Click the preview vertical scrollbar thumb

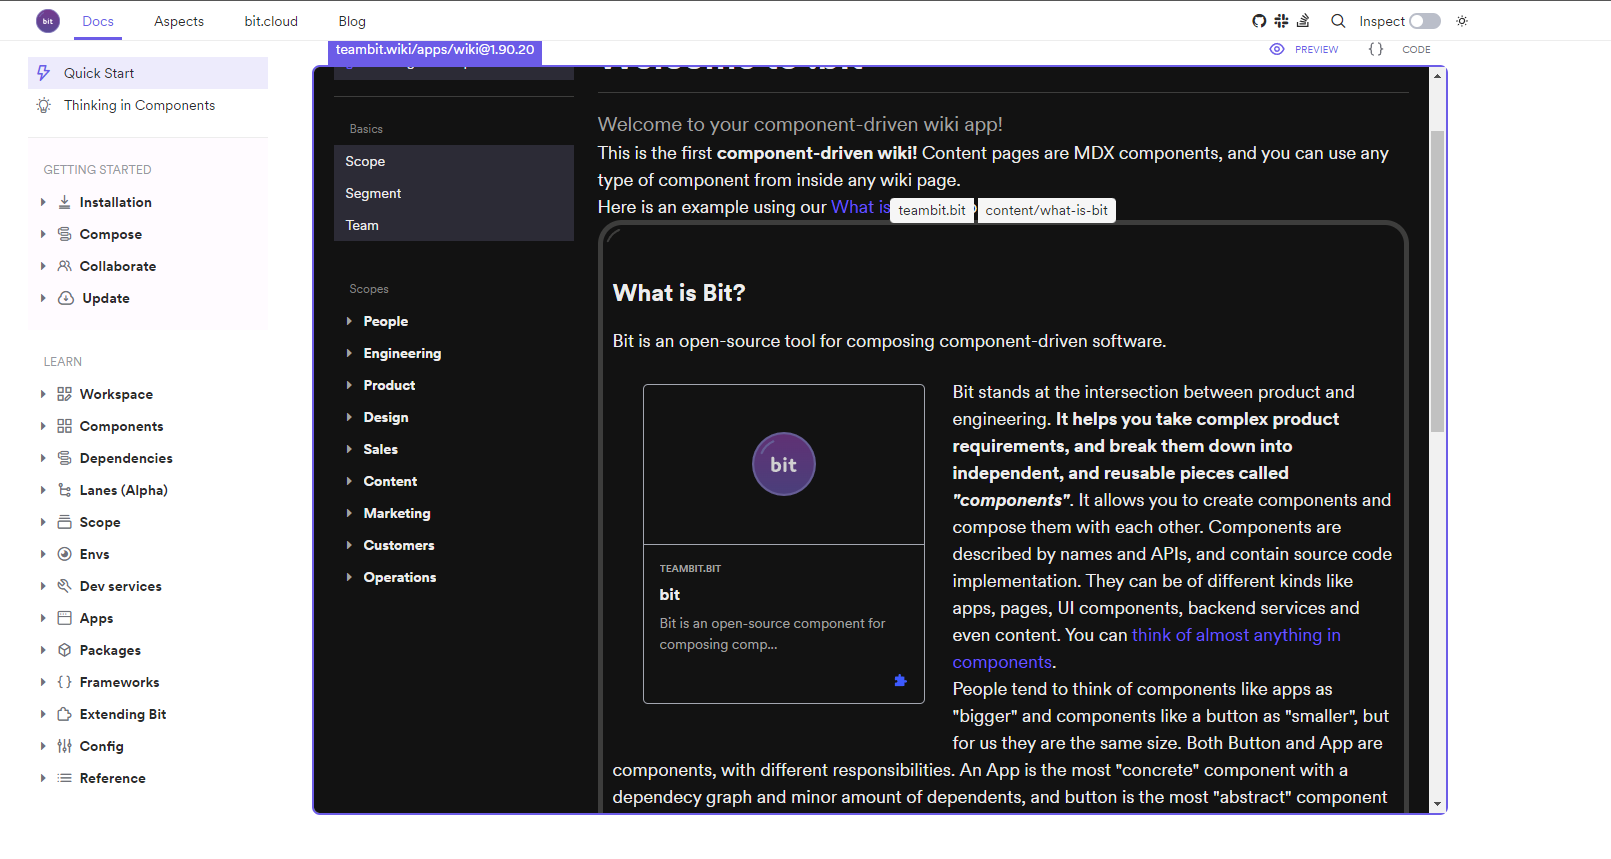[x=1437, y=281]
